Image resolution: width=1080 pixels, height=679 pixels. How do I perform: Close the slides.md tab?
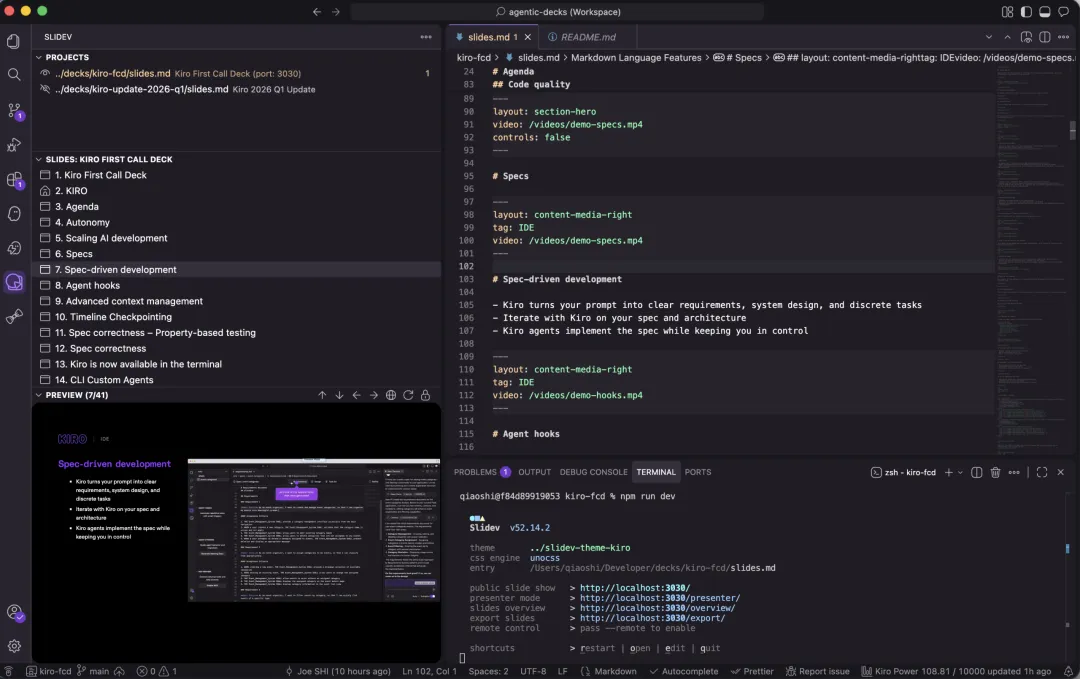pyautogui.click(x=528, y=37)
